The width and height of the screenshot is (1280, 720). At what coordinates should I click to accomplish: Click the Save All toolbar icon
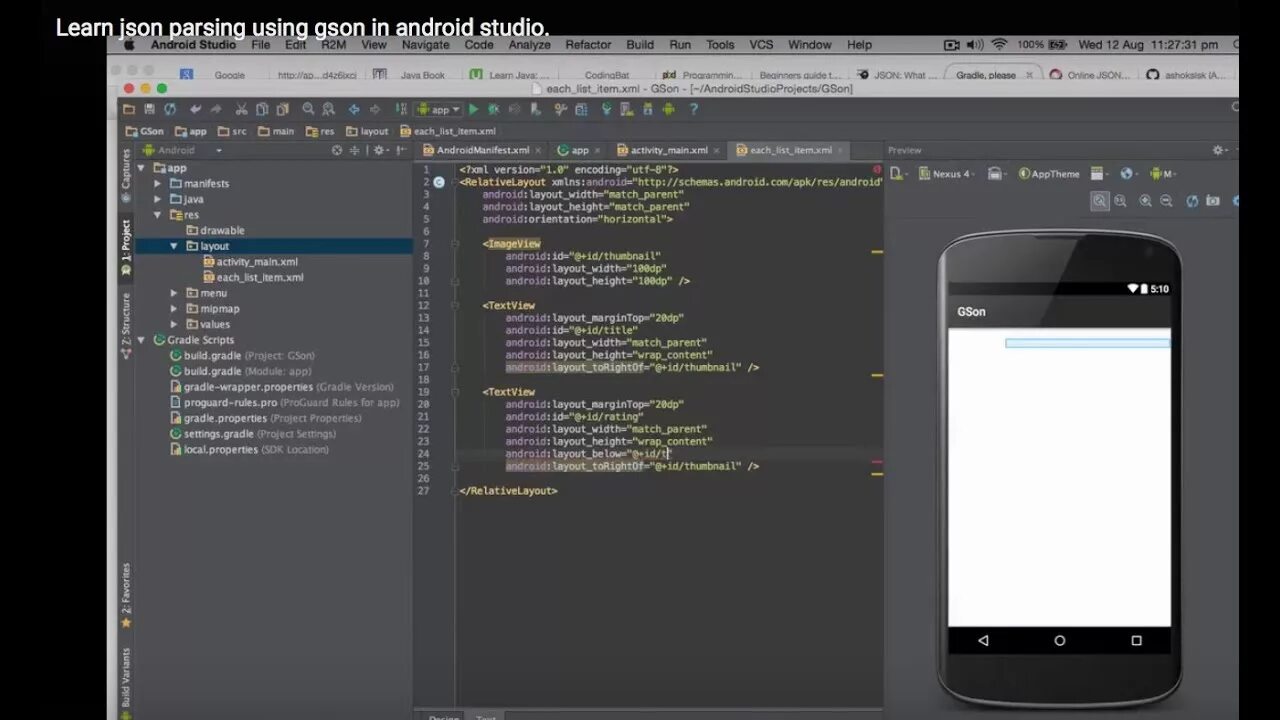pos(149,109)
